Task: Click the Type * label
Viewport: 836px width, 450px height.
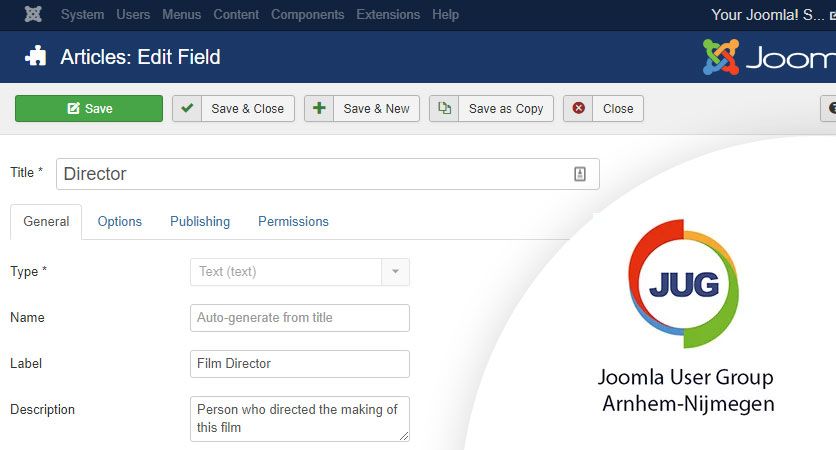Action: click(28, 271)
